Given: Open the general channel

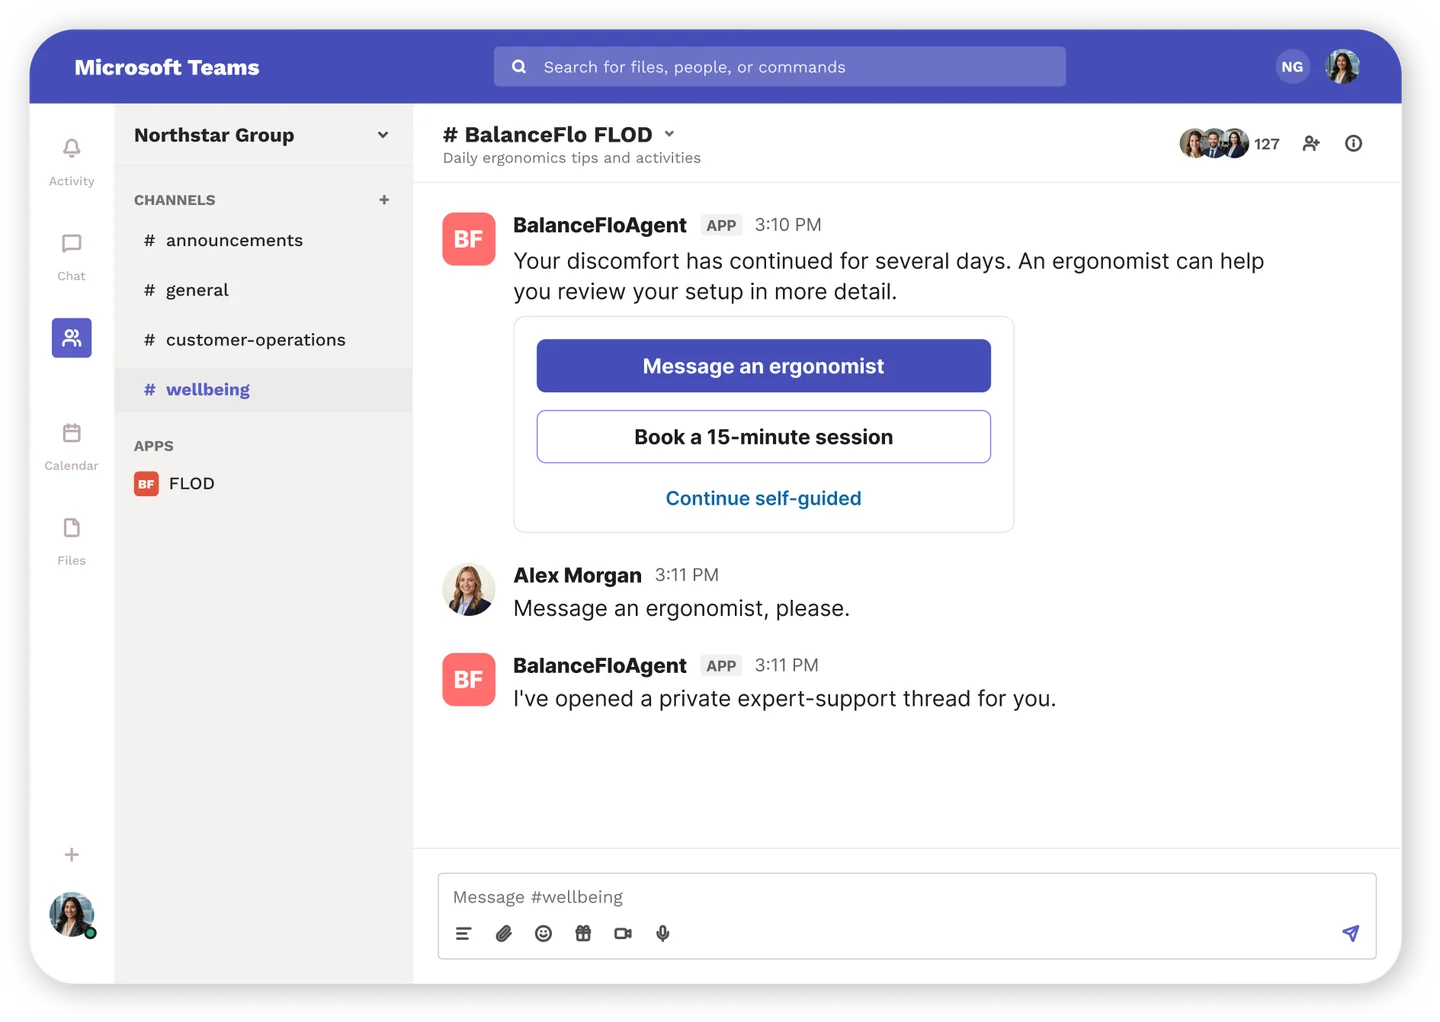Looking at the screenshot, I should coord(263,290).
